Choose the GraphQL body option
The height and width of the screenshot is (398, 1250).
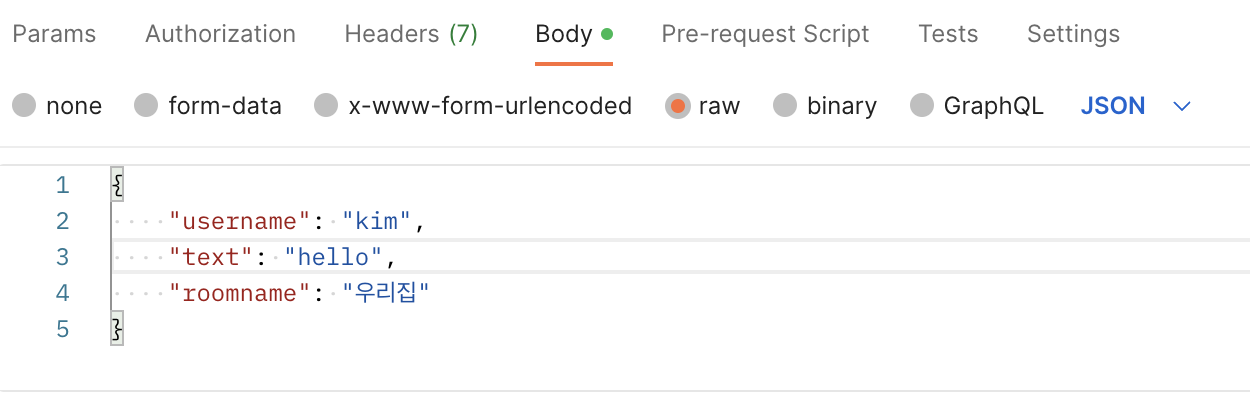pyautogui.click(x=922, y=105)
